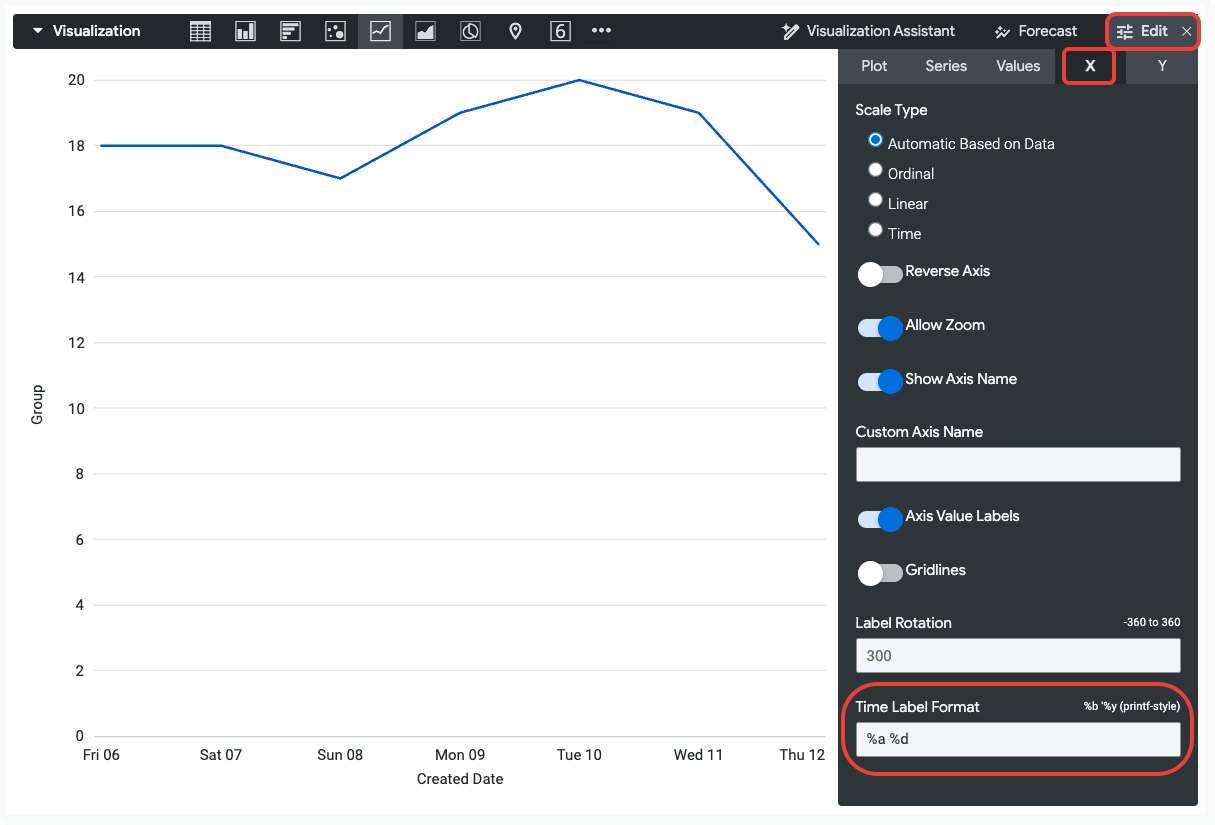Turn off the Allow Zoom toggle

pos(879,328)
